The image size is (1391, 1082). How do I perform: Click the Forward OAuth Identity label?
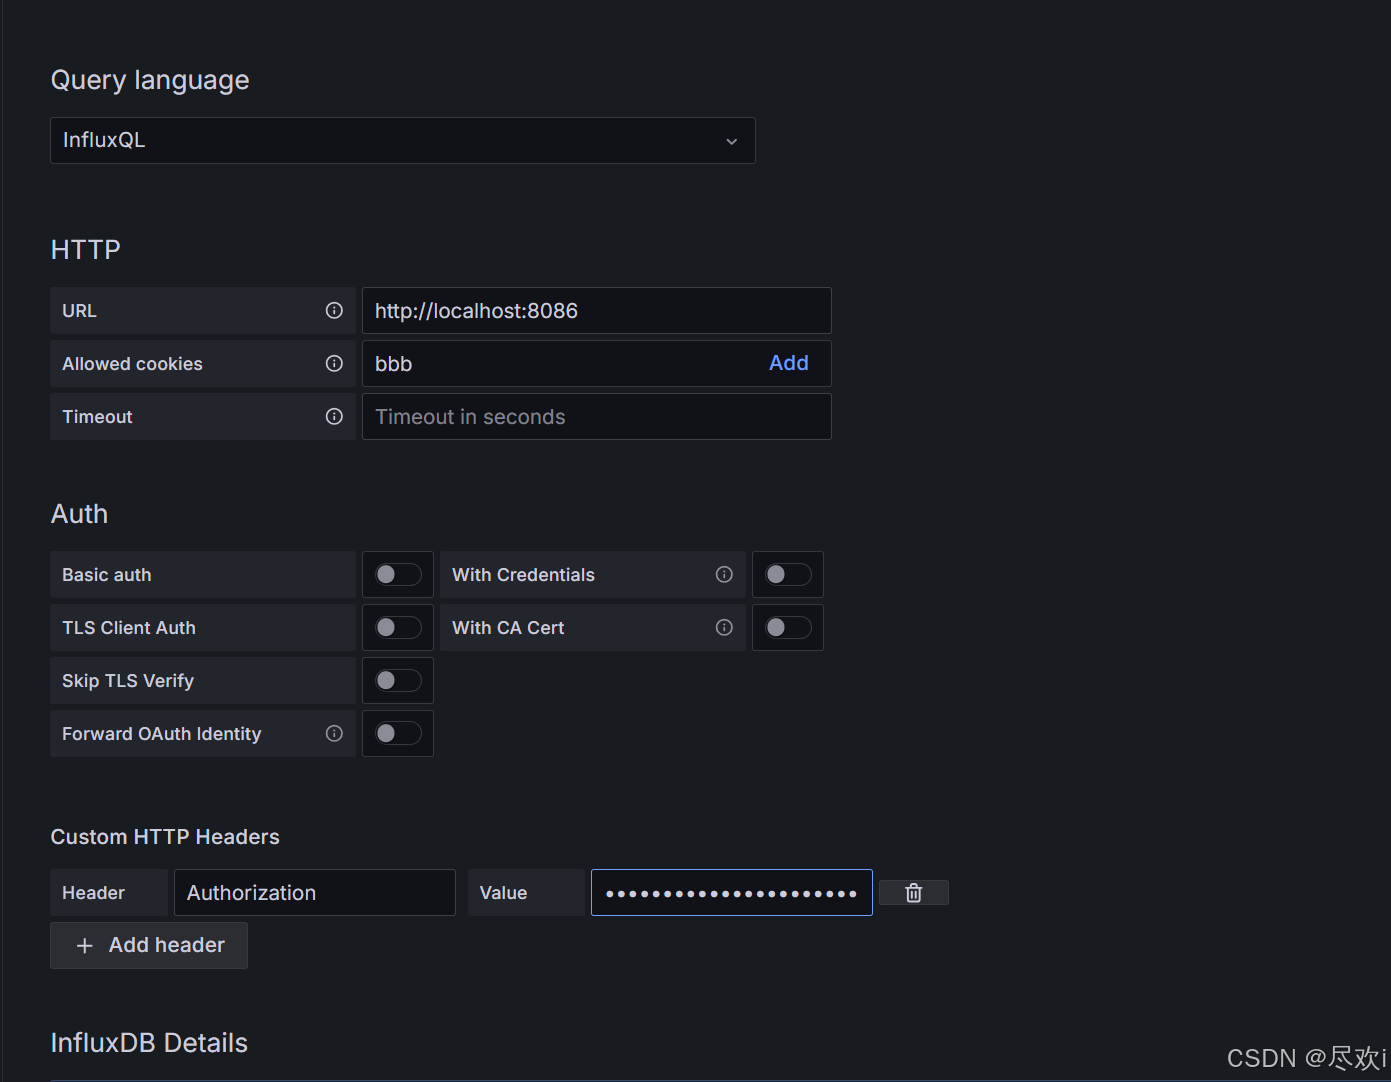point(162,734)
